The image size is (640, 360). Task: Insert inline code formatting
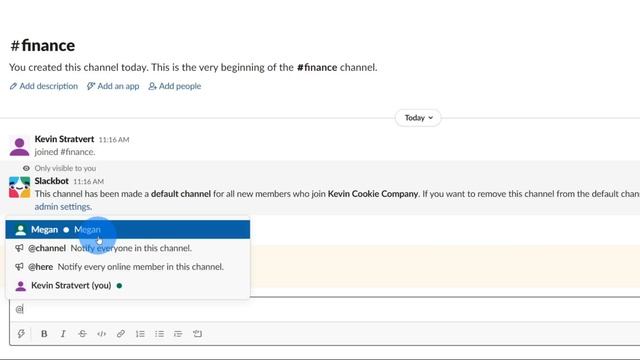click(102, 334)
